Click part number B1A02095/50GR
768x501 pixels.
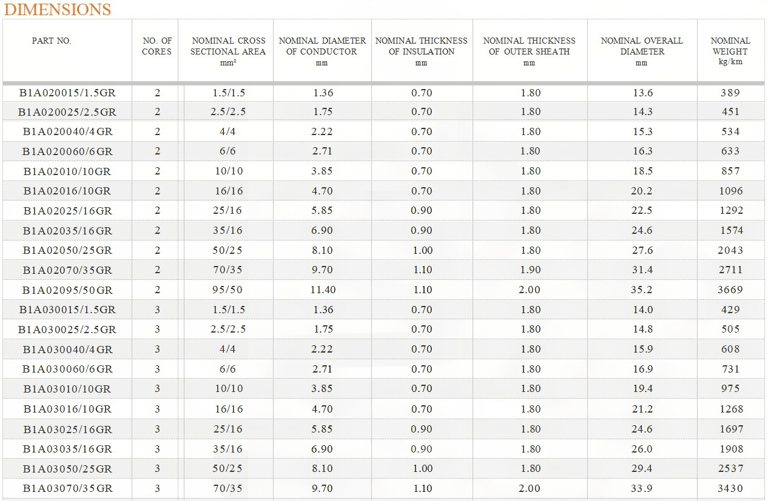pyautogui.click(x=68, y=290)
